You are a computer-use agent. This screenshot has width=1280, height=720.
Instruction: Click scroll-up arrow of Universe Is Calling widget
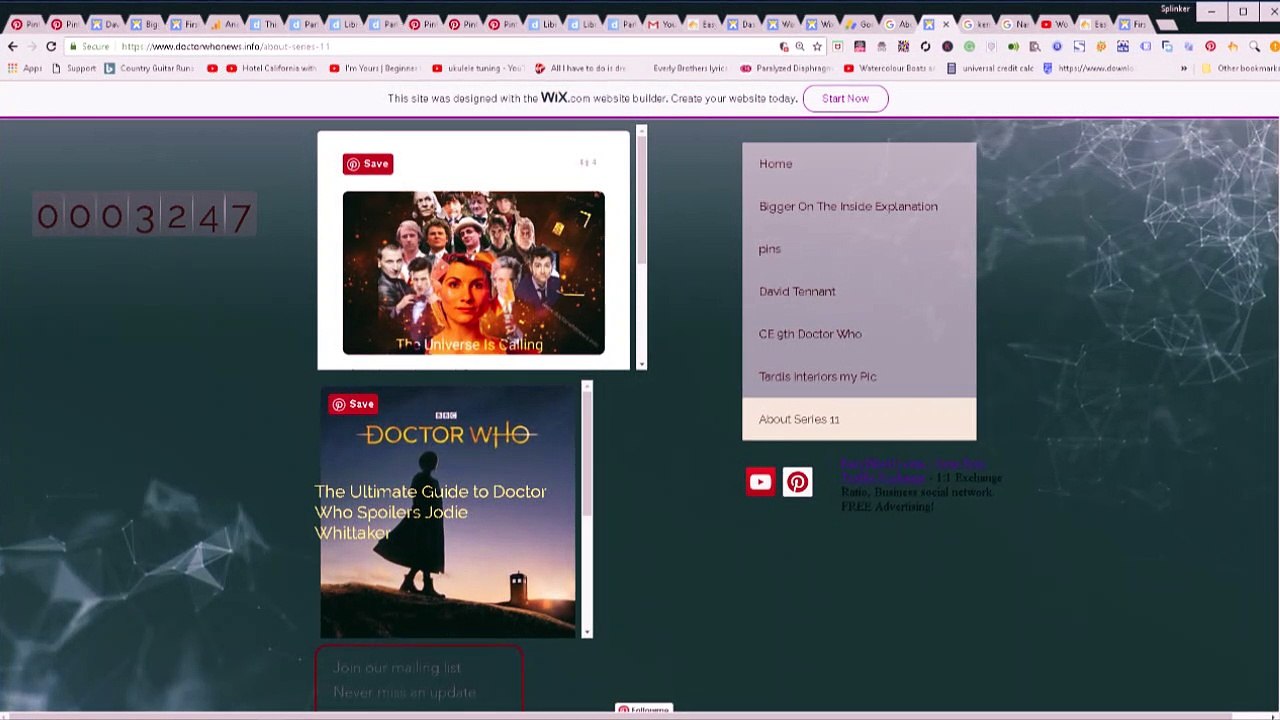(641, 130)
